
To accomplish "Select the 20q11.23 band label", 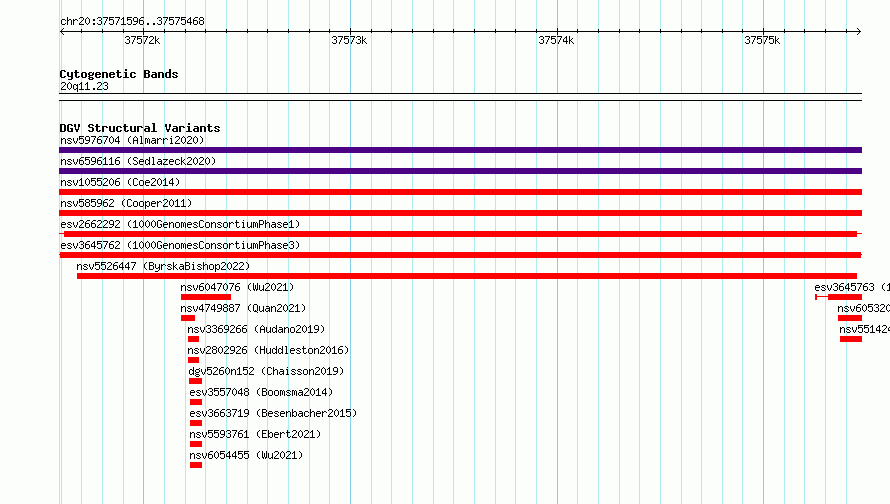I will coord(84,86).
